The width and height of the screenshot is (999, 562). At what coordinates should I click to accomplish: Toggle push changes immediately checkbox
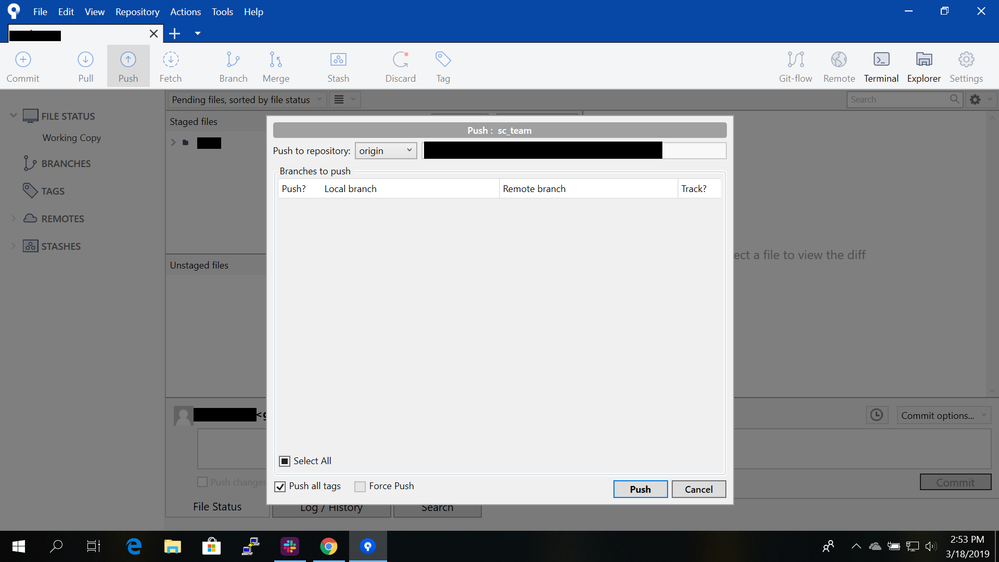pyautogui.click(x=202, y=482)
